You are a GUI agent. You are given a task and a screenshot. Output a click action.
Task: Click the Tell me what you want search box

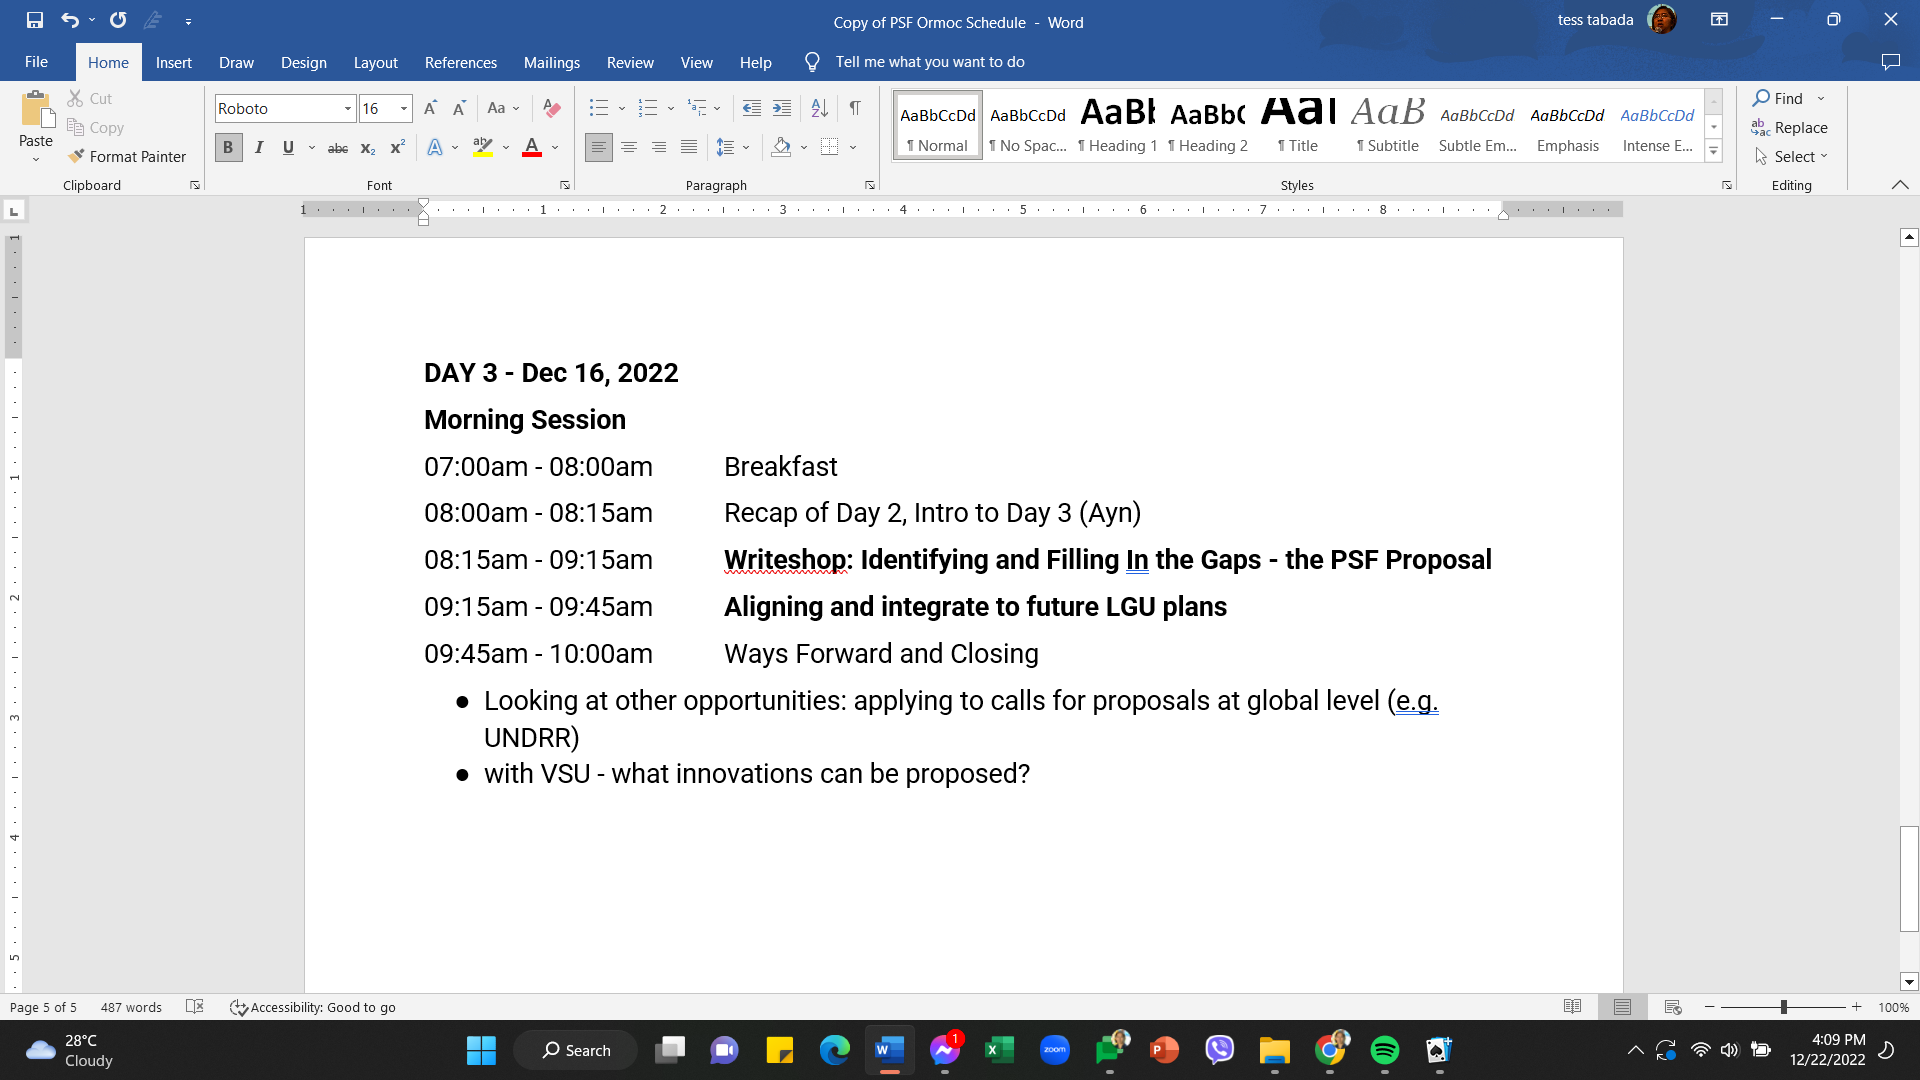929,62
